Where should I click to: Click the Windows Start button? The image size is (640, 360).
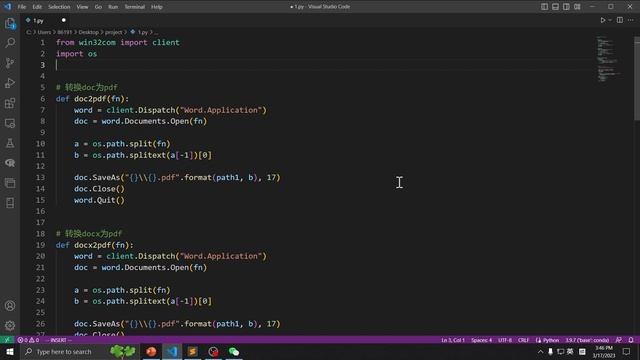click(x=9, y=351)
